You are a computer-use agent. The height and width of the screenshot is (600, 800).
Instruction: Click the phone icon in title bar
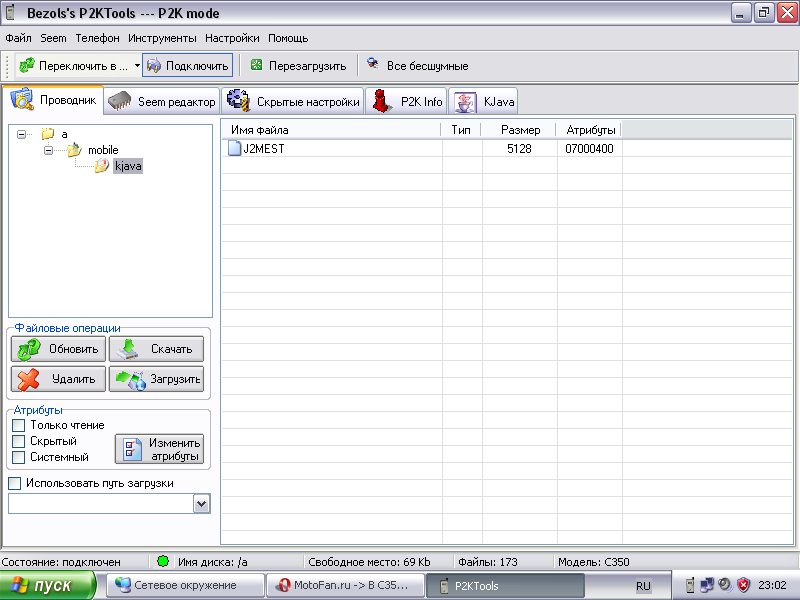coord(10,12)
